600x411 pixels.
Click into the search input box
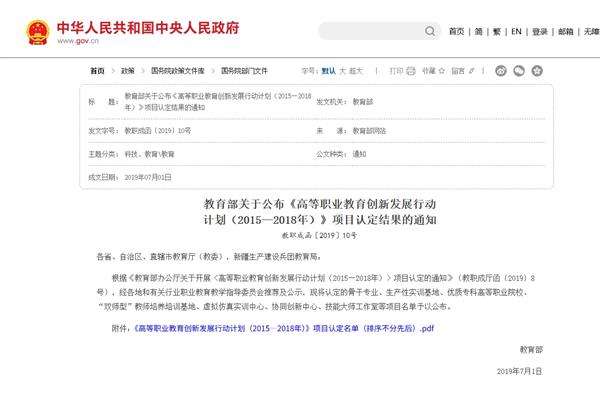point(370,32)
